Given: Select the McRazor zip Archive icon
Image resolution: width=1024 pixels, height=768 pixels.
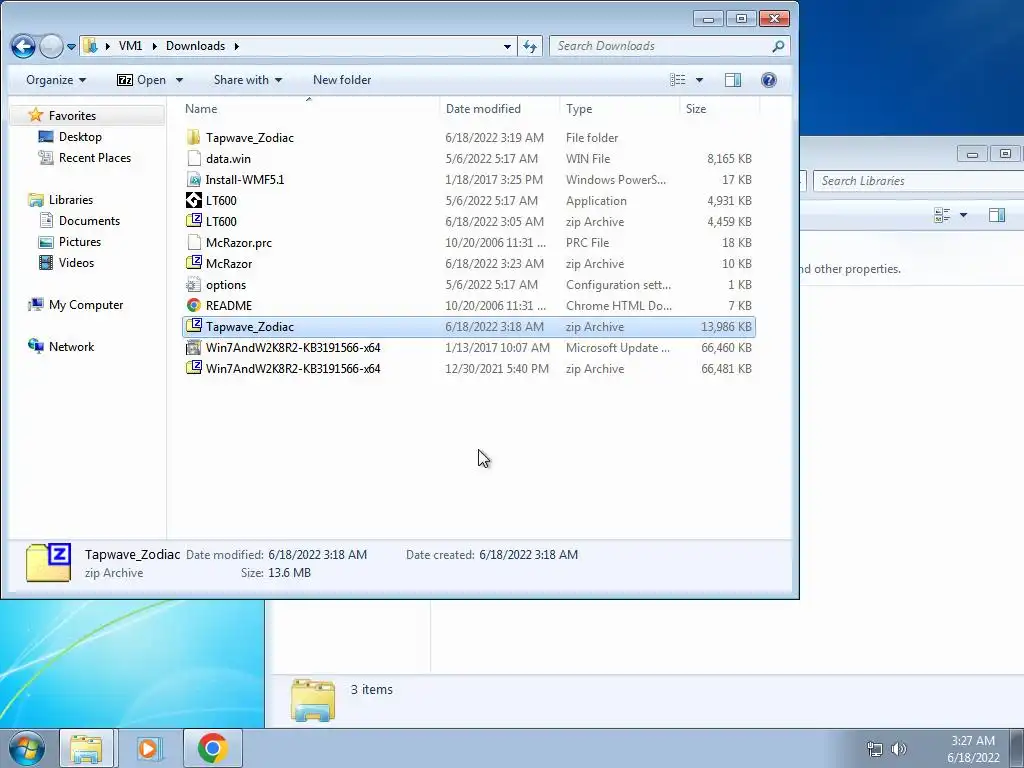Looking at the screenshot, I should [x=193, y=263].
